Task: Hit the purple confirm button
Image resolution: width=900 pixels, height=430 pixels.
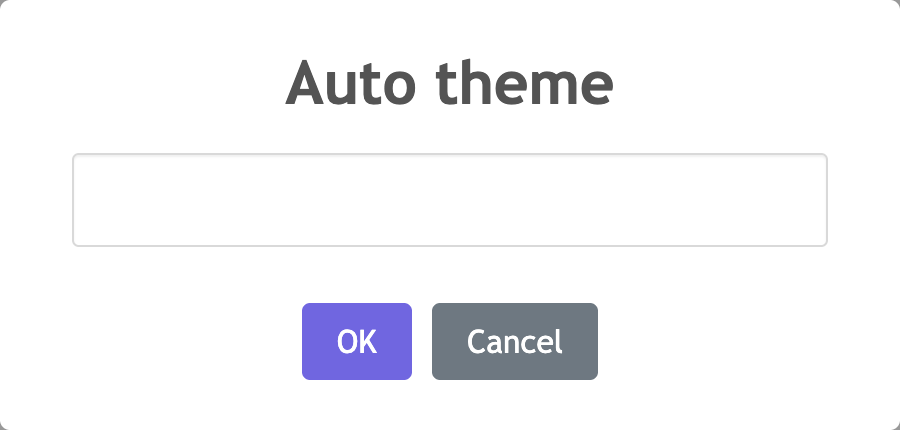Action: coord(357,342)
